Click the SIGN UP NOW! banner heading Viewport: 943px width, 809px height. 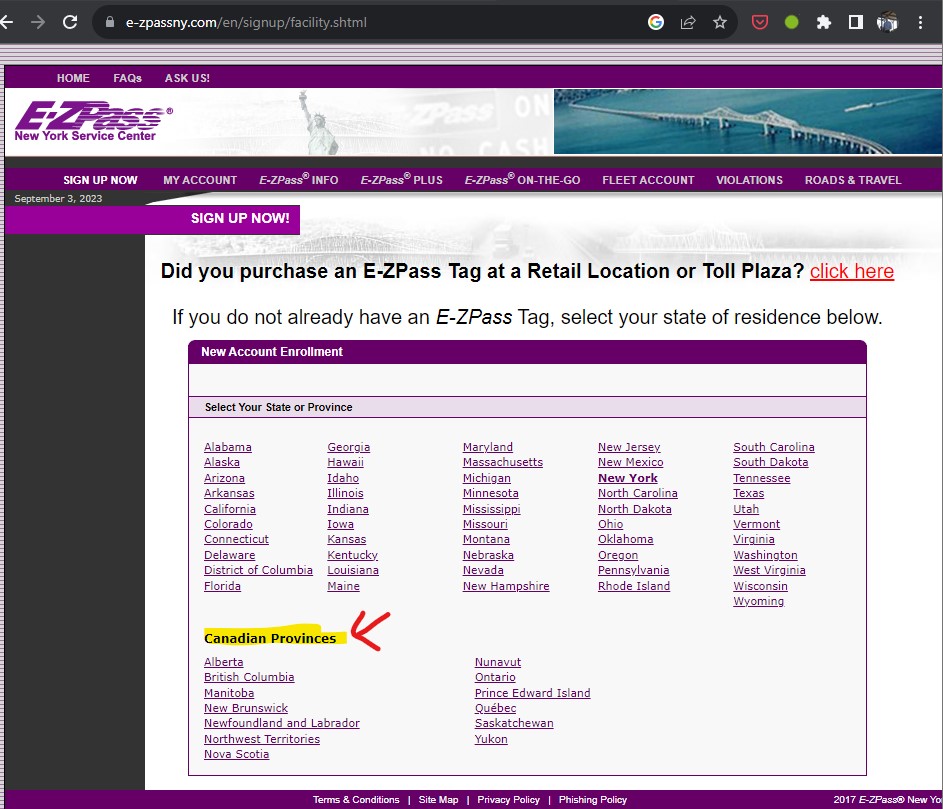pos(240,218)
